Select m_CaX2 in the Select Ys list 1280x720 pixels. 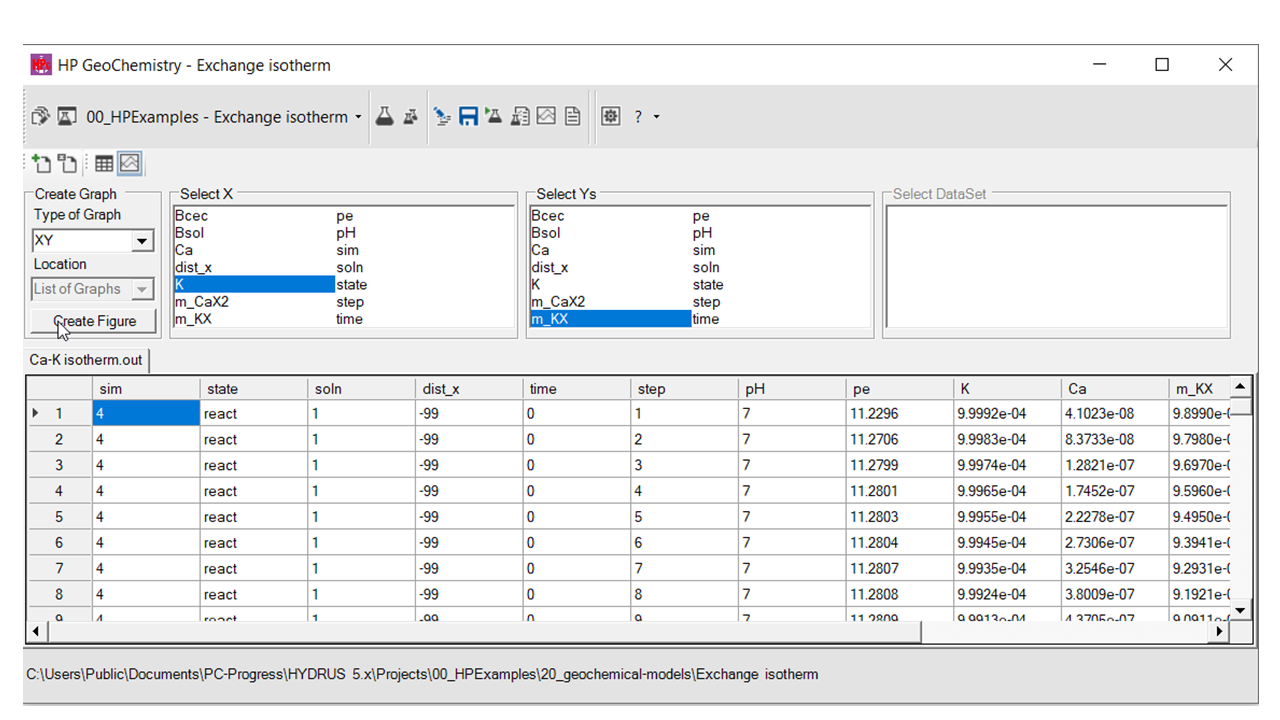[x=558, y=302]
